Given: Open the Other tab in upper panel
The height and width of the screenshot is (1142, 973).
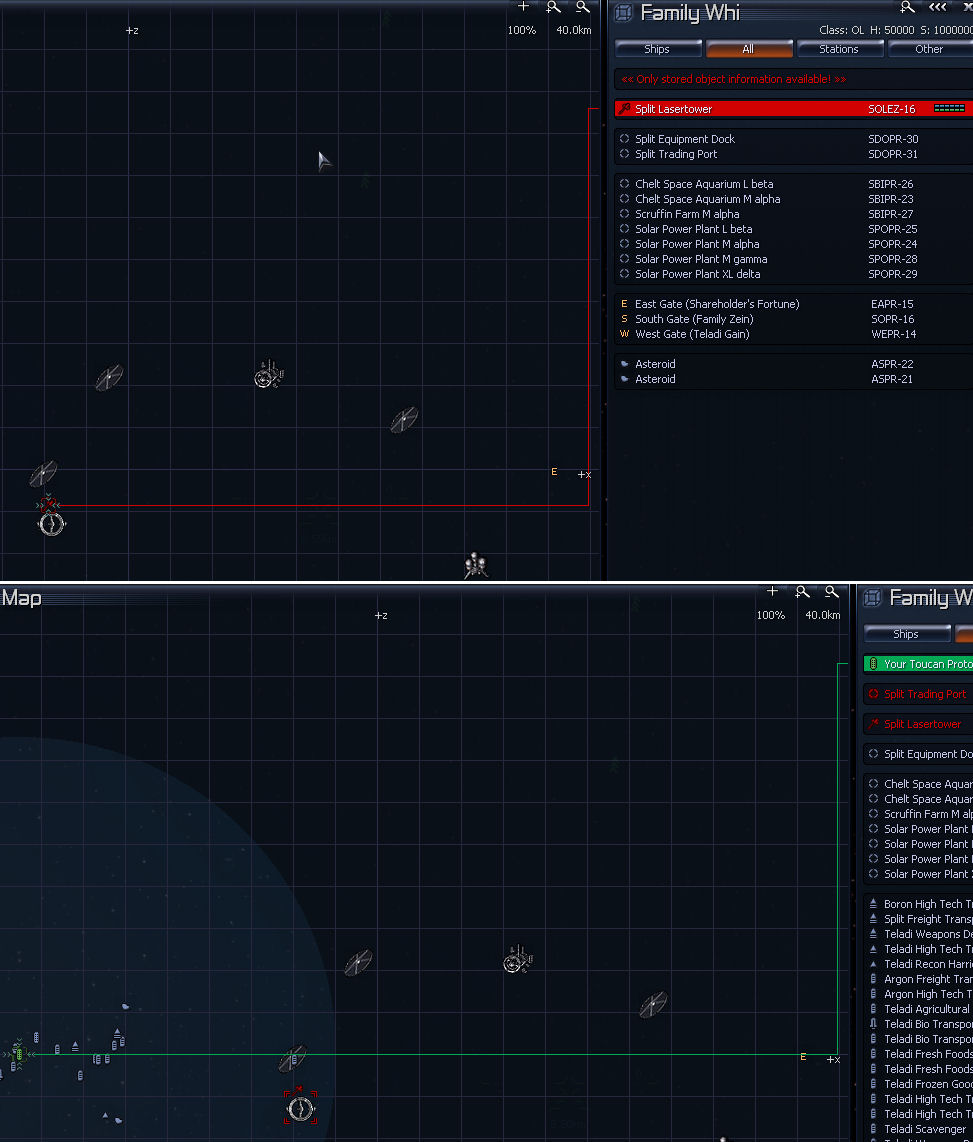Looking at the screenshot, I should 930,49.
